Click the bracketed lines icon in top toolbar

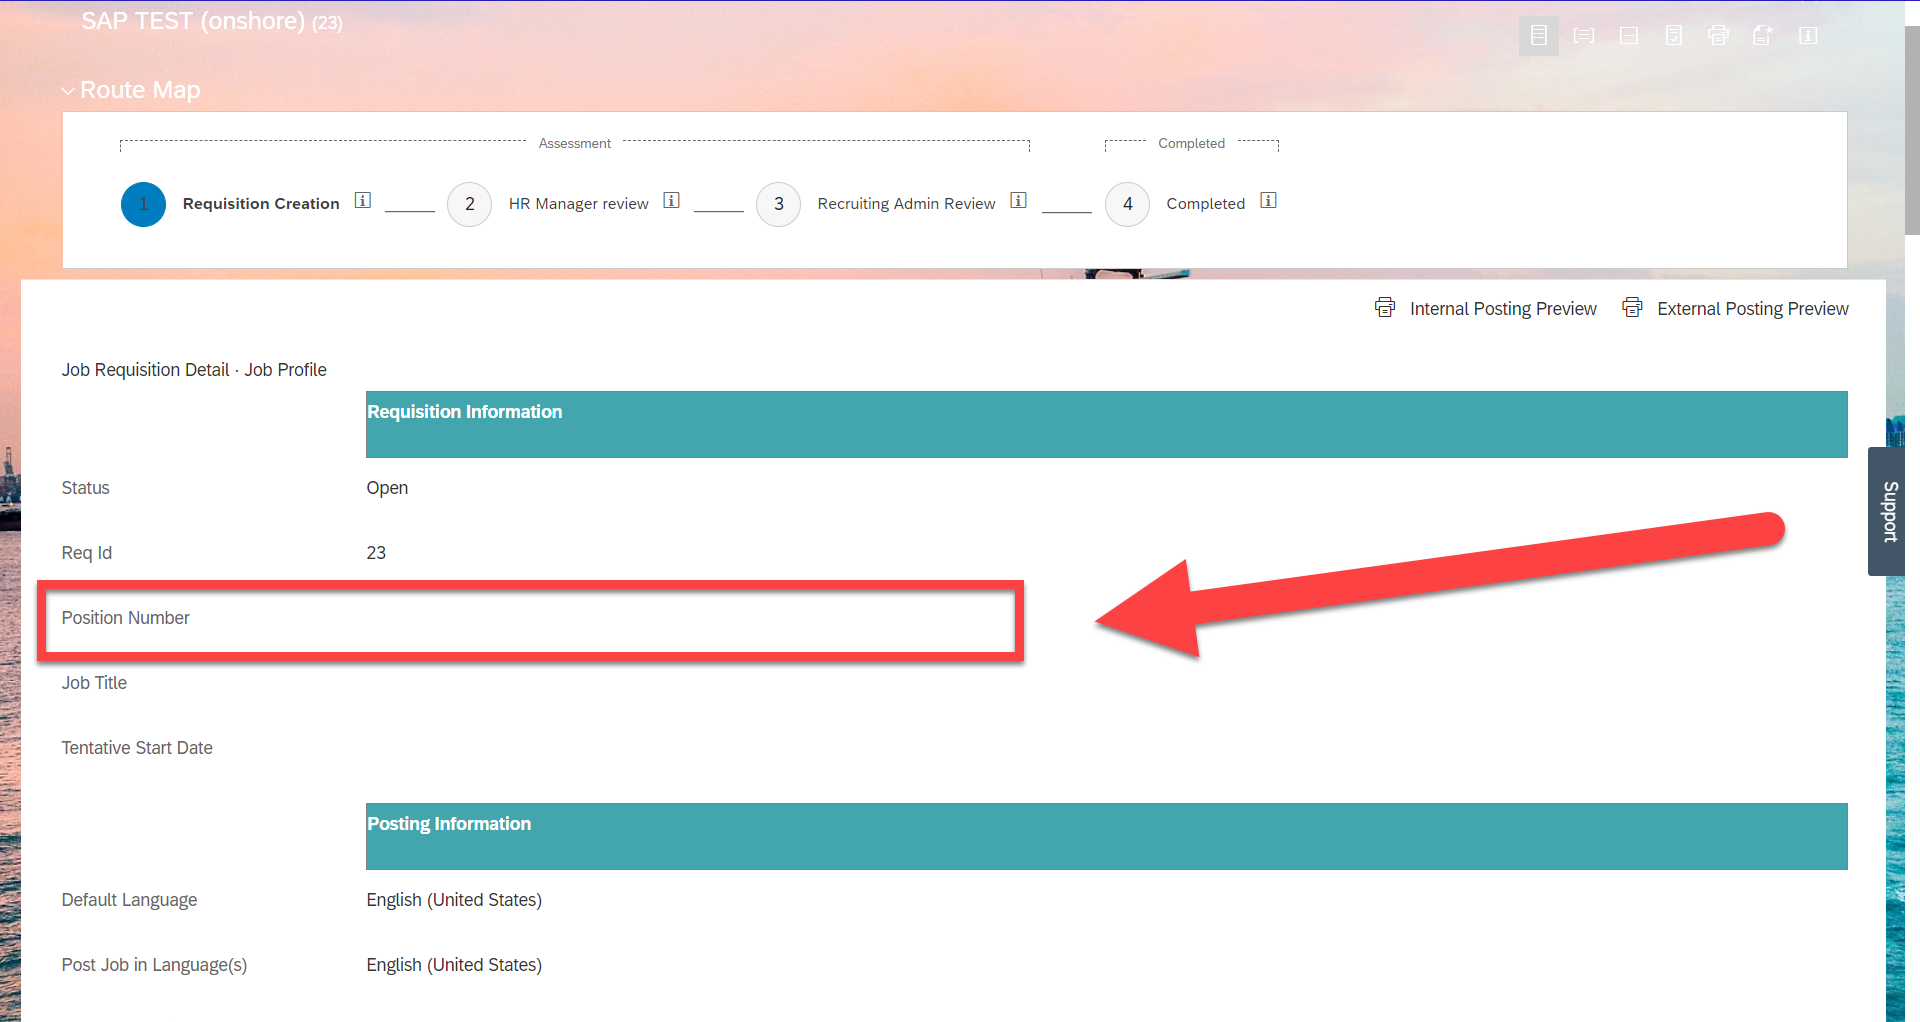[x=1583, y=36]
